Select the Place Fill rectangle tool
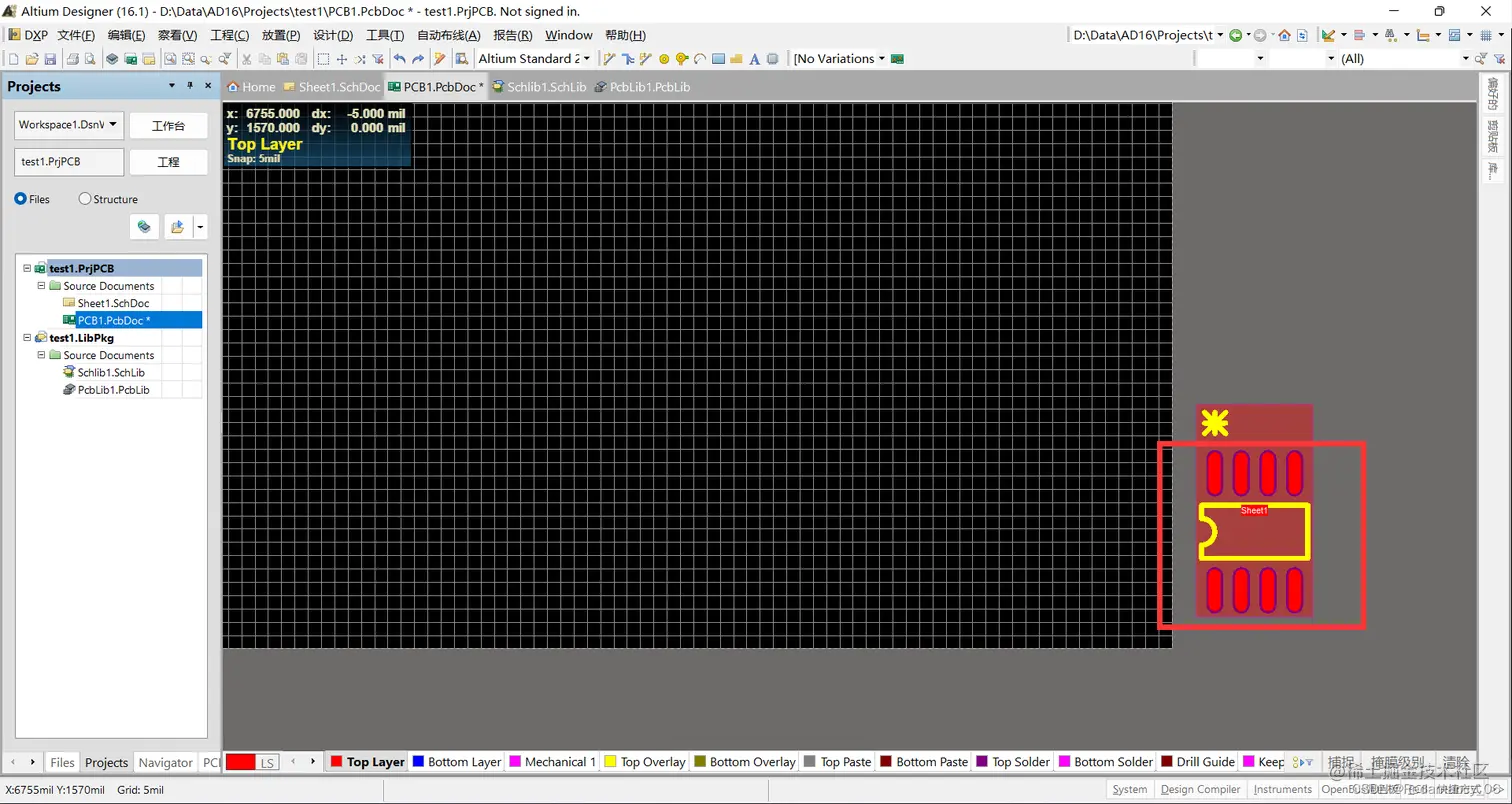 [718, 59]
